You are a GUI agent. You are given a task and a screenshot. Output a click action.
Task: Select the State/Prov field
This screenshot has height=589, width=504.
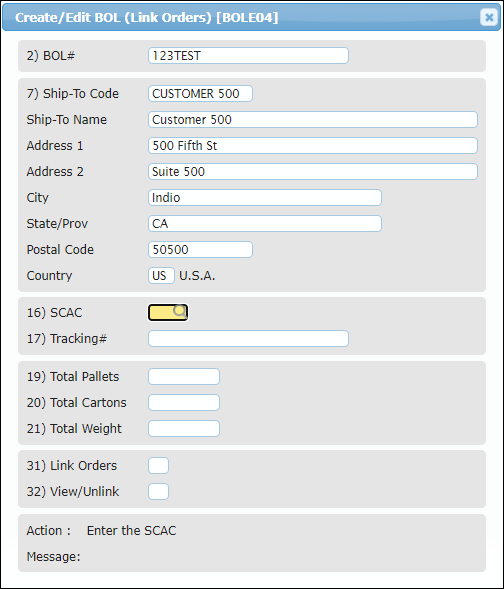point(265,224)
